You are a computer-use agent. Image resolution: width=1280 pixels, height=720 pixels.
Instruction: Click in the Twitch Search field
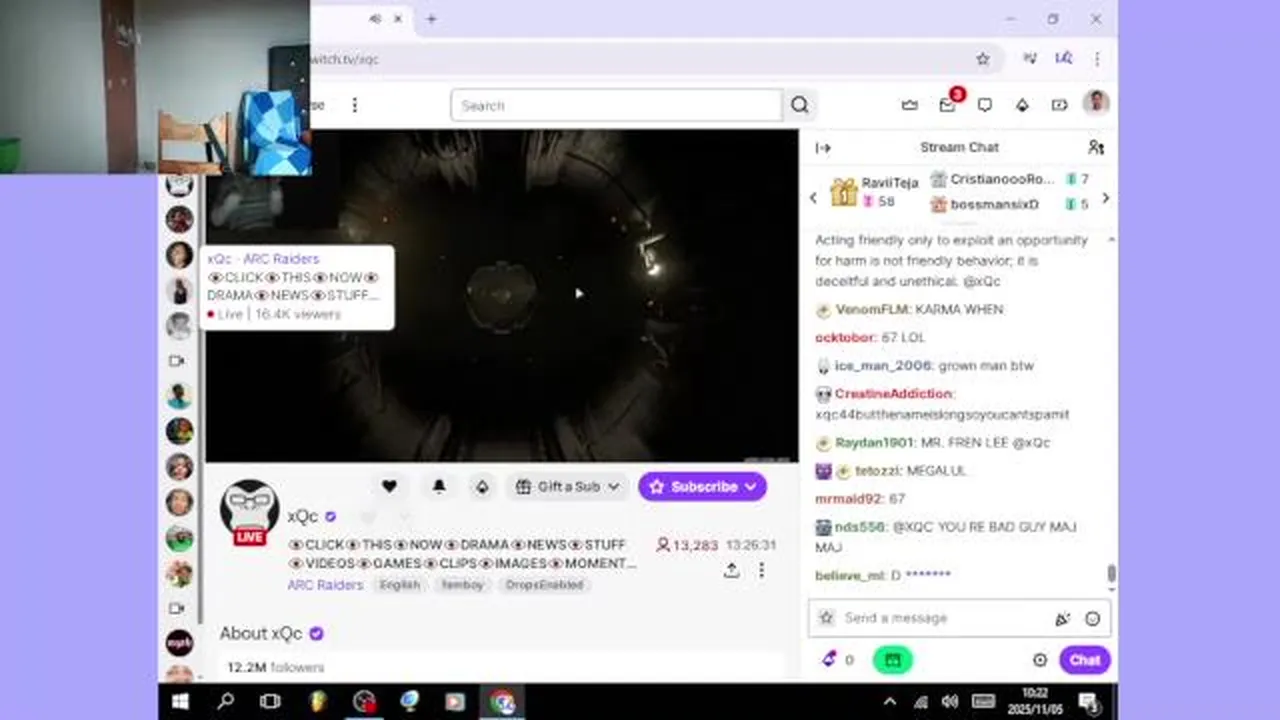[616, 105]
